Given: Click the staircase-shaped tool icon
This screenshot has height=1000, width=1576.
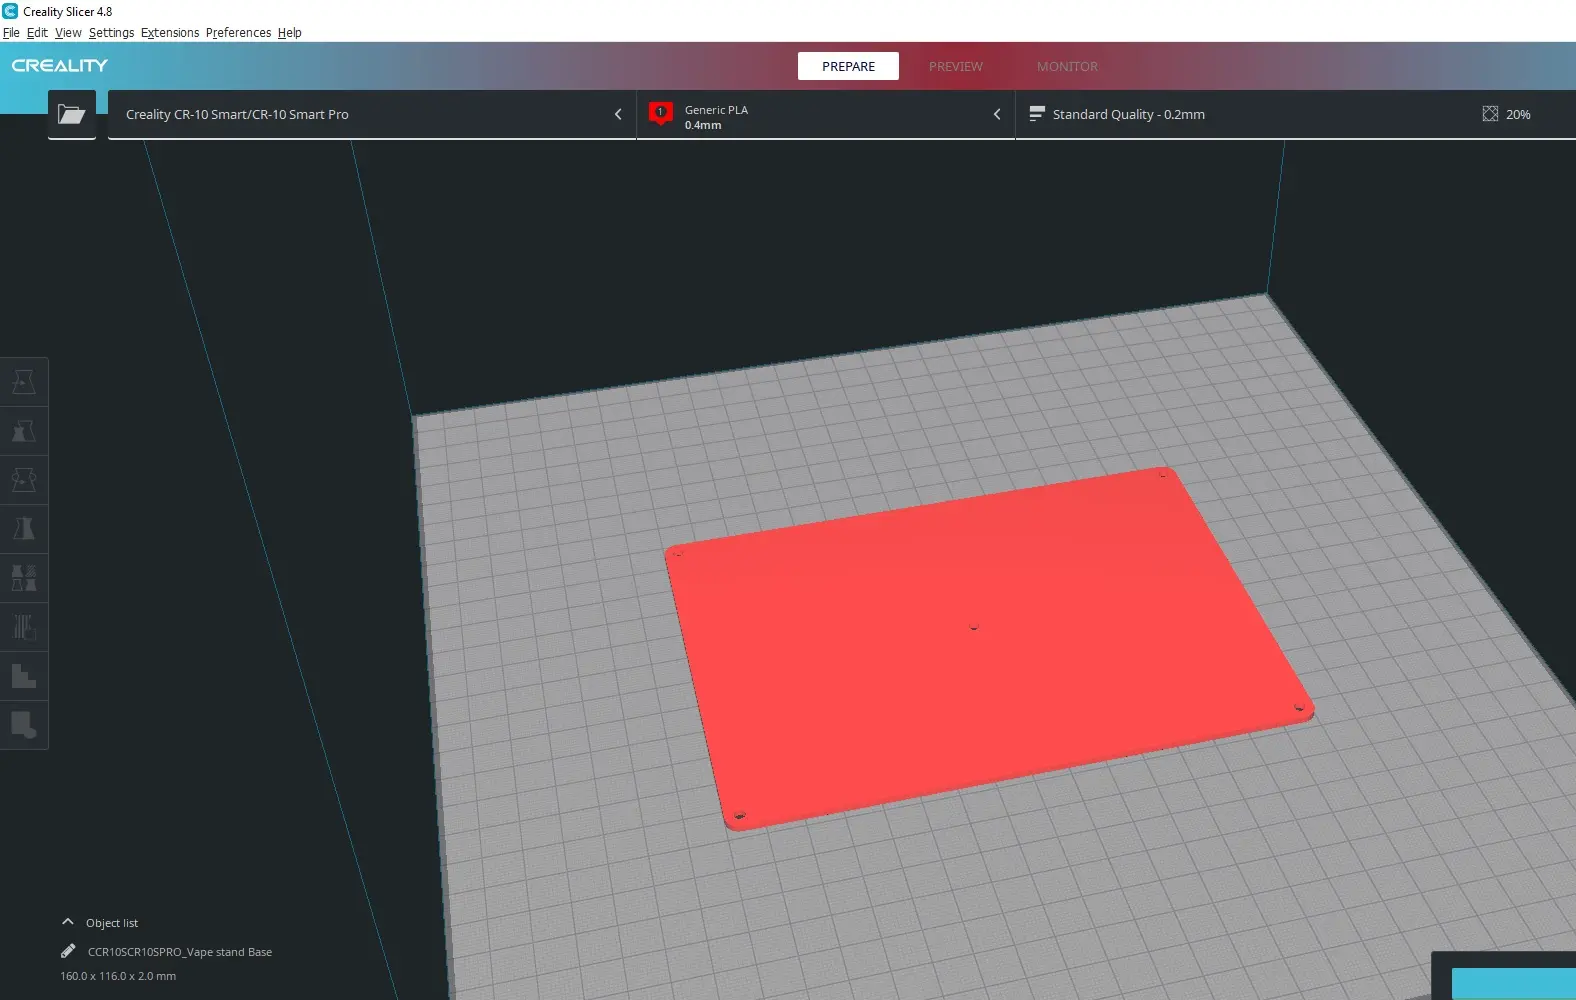Looking at the screenshot, I should coord(24,676).
